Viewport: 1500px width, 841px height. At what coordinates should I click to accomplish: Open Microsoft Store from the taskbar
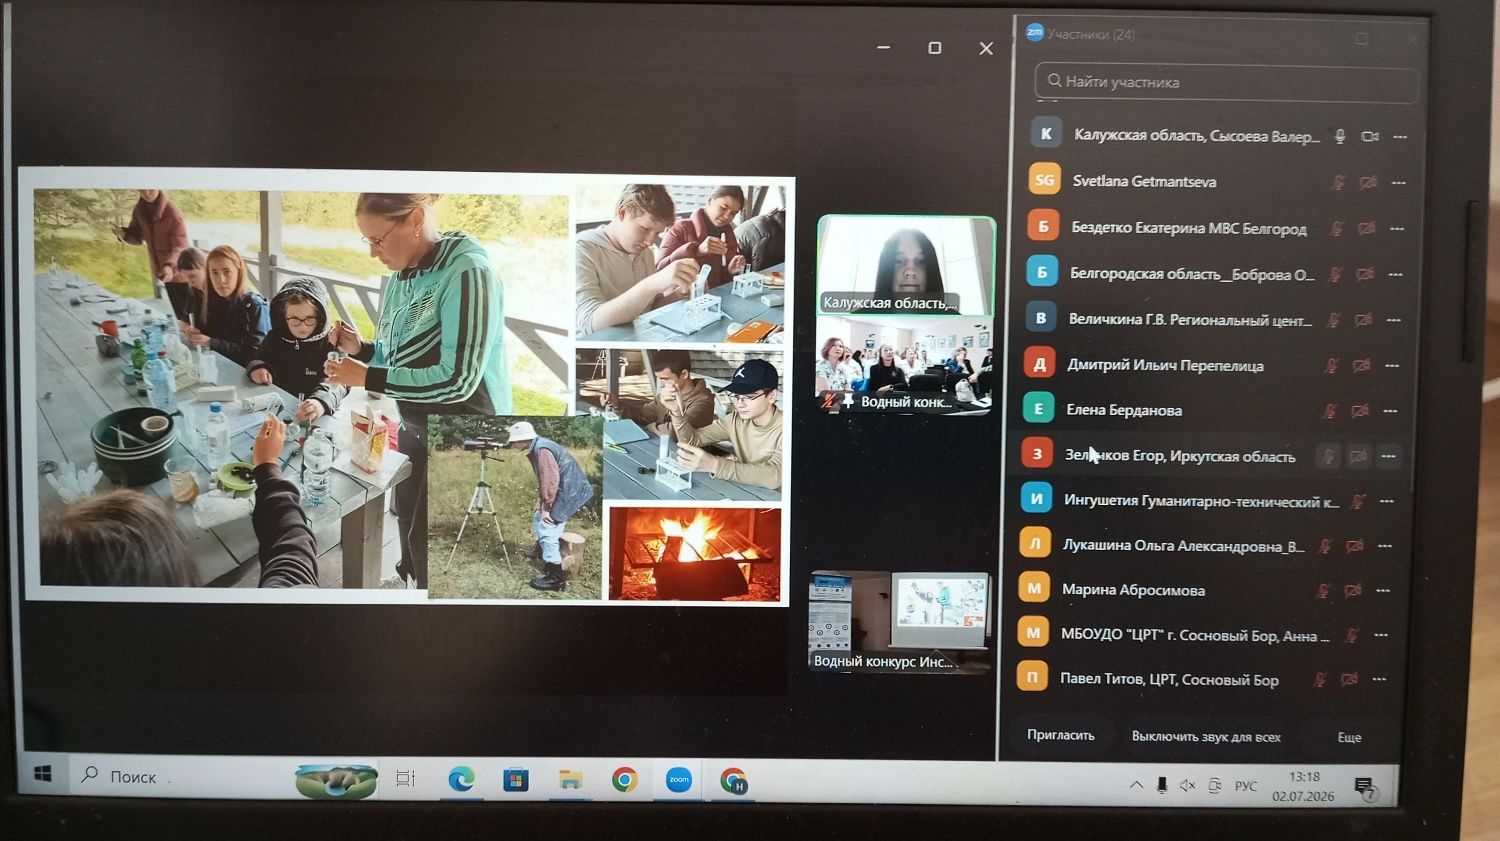515,779
